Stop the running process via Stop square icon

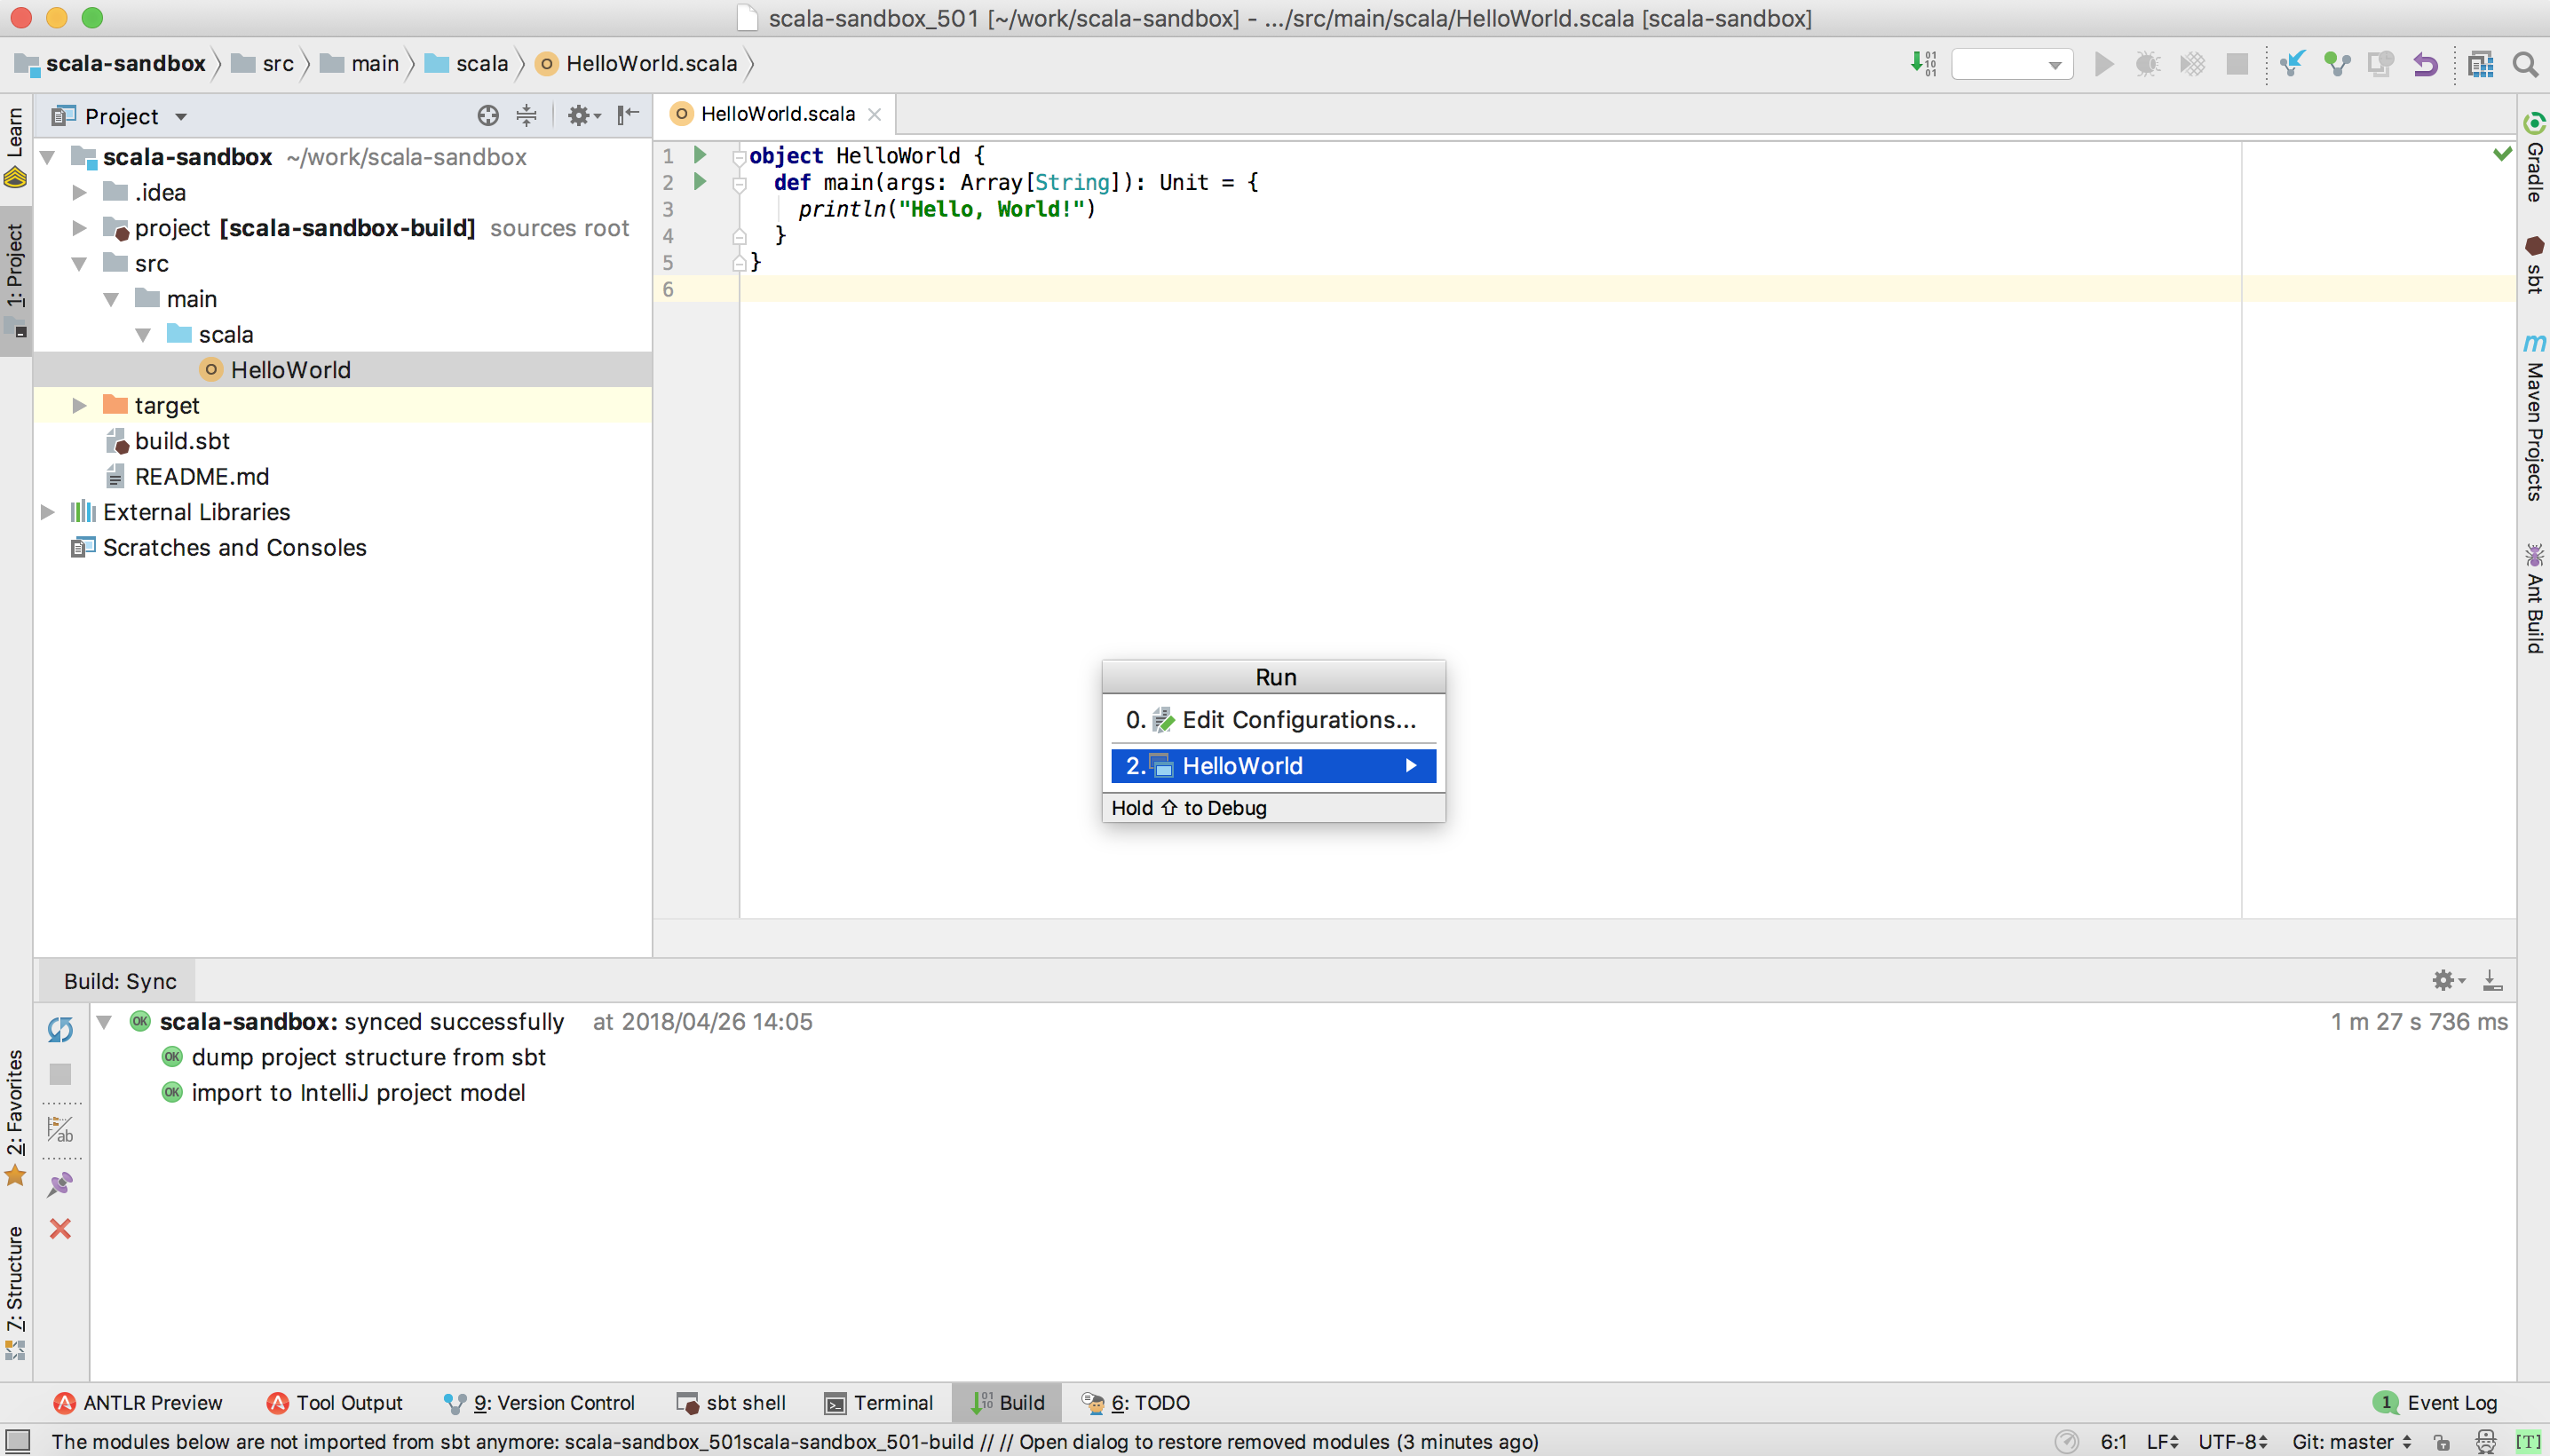click(x=2238, y=63)
